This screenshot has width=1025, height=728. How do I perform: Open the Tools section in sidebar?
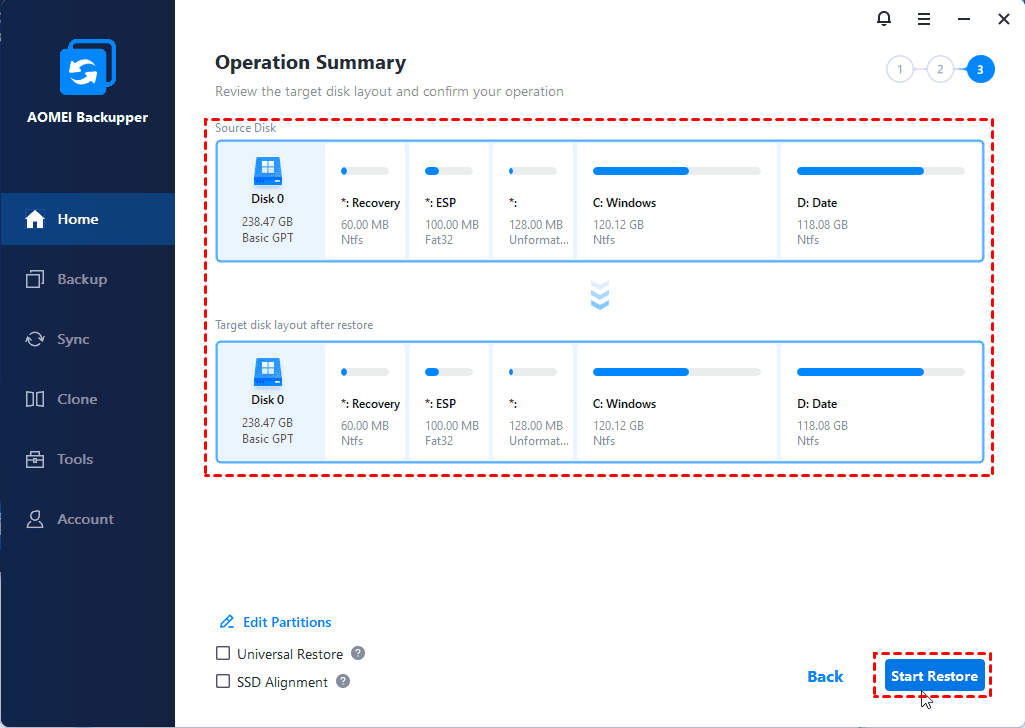(75, 459)
